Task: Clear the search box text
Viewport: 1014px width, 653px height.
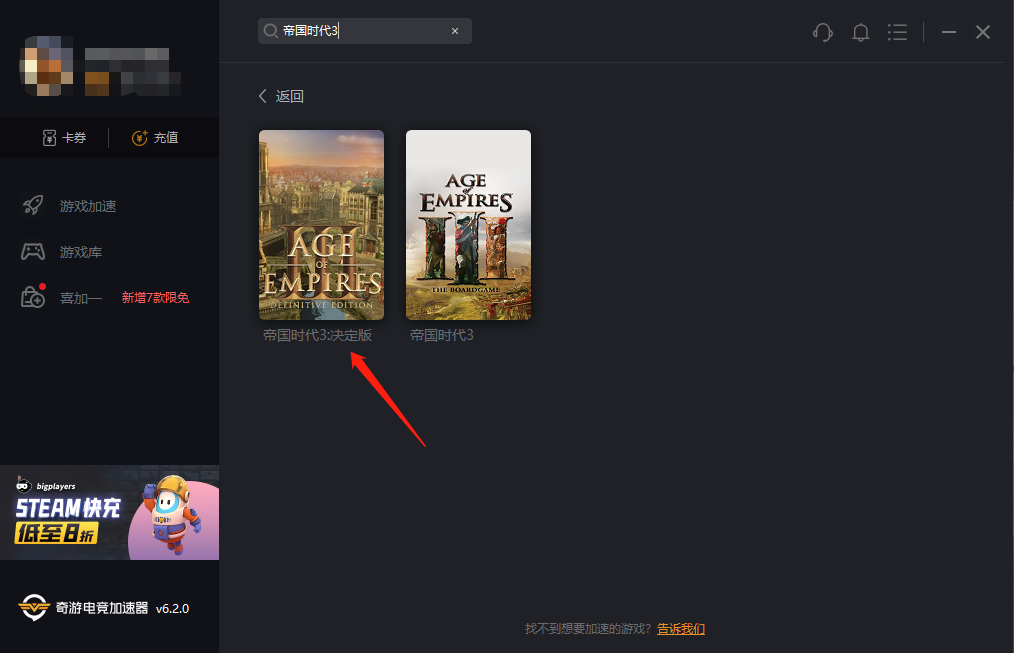Action: [455, 31]
